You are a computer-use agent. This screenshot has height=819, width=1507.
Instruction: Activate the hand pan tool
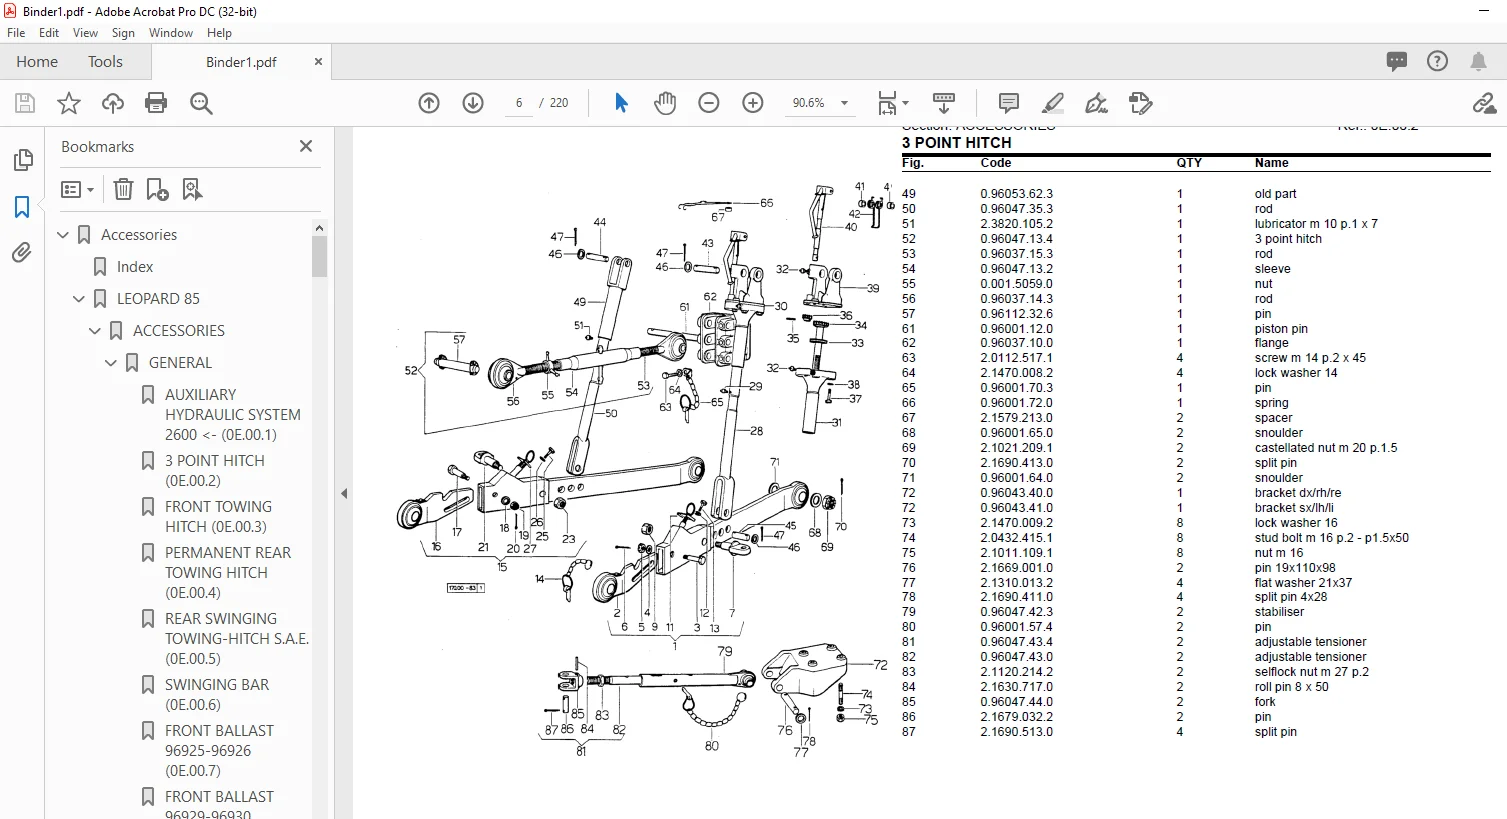pyautogui.click(x=665, y=103)
